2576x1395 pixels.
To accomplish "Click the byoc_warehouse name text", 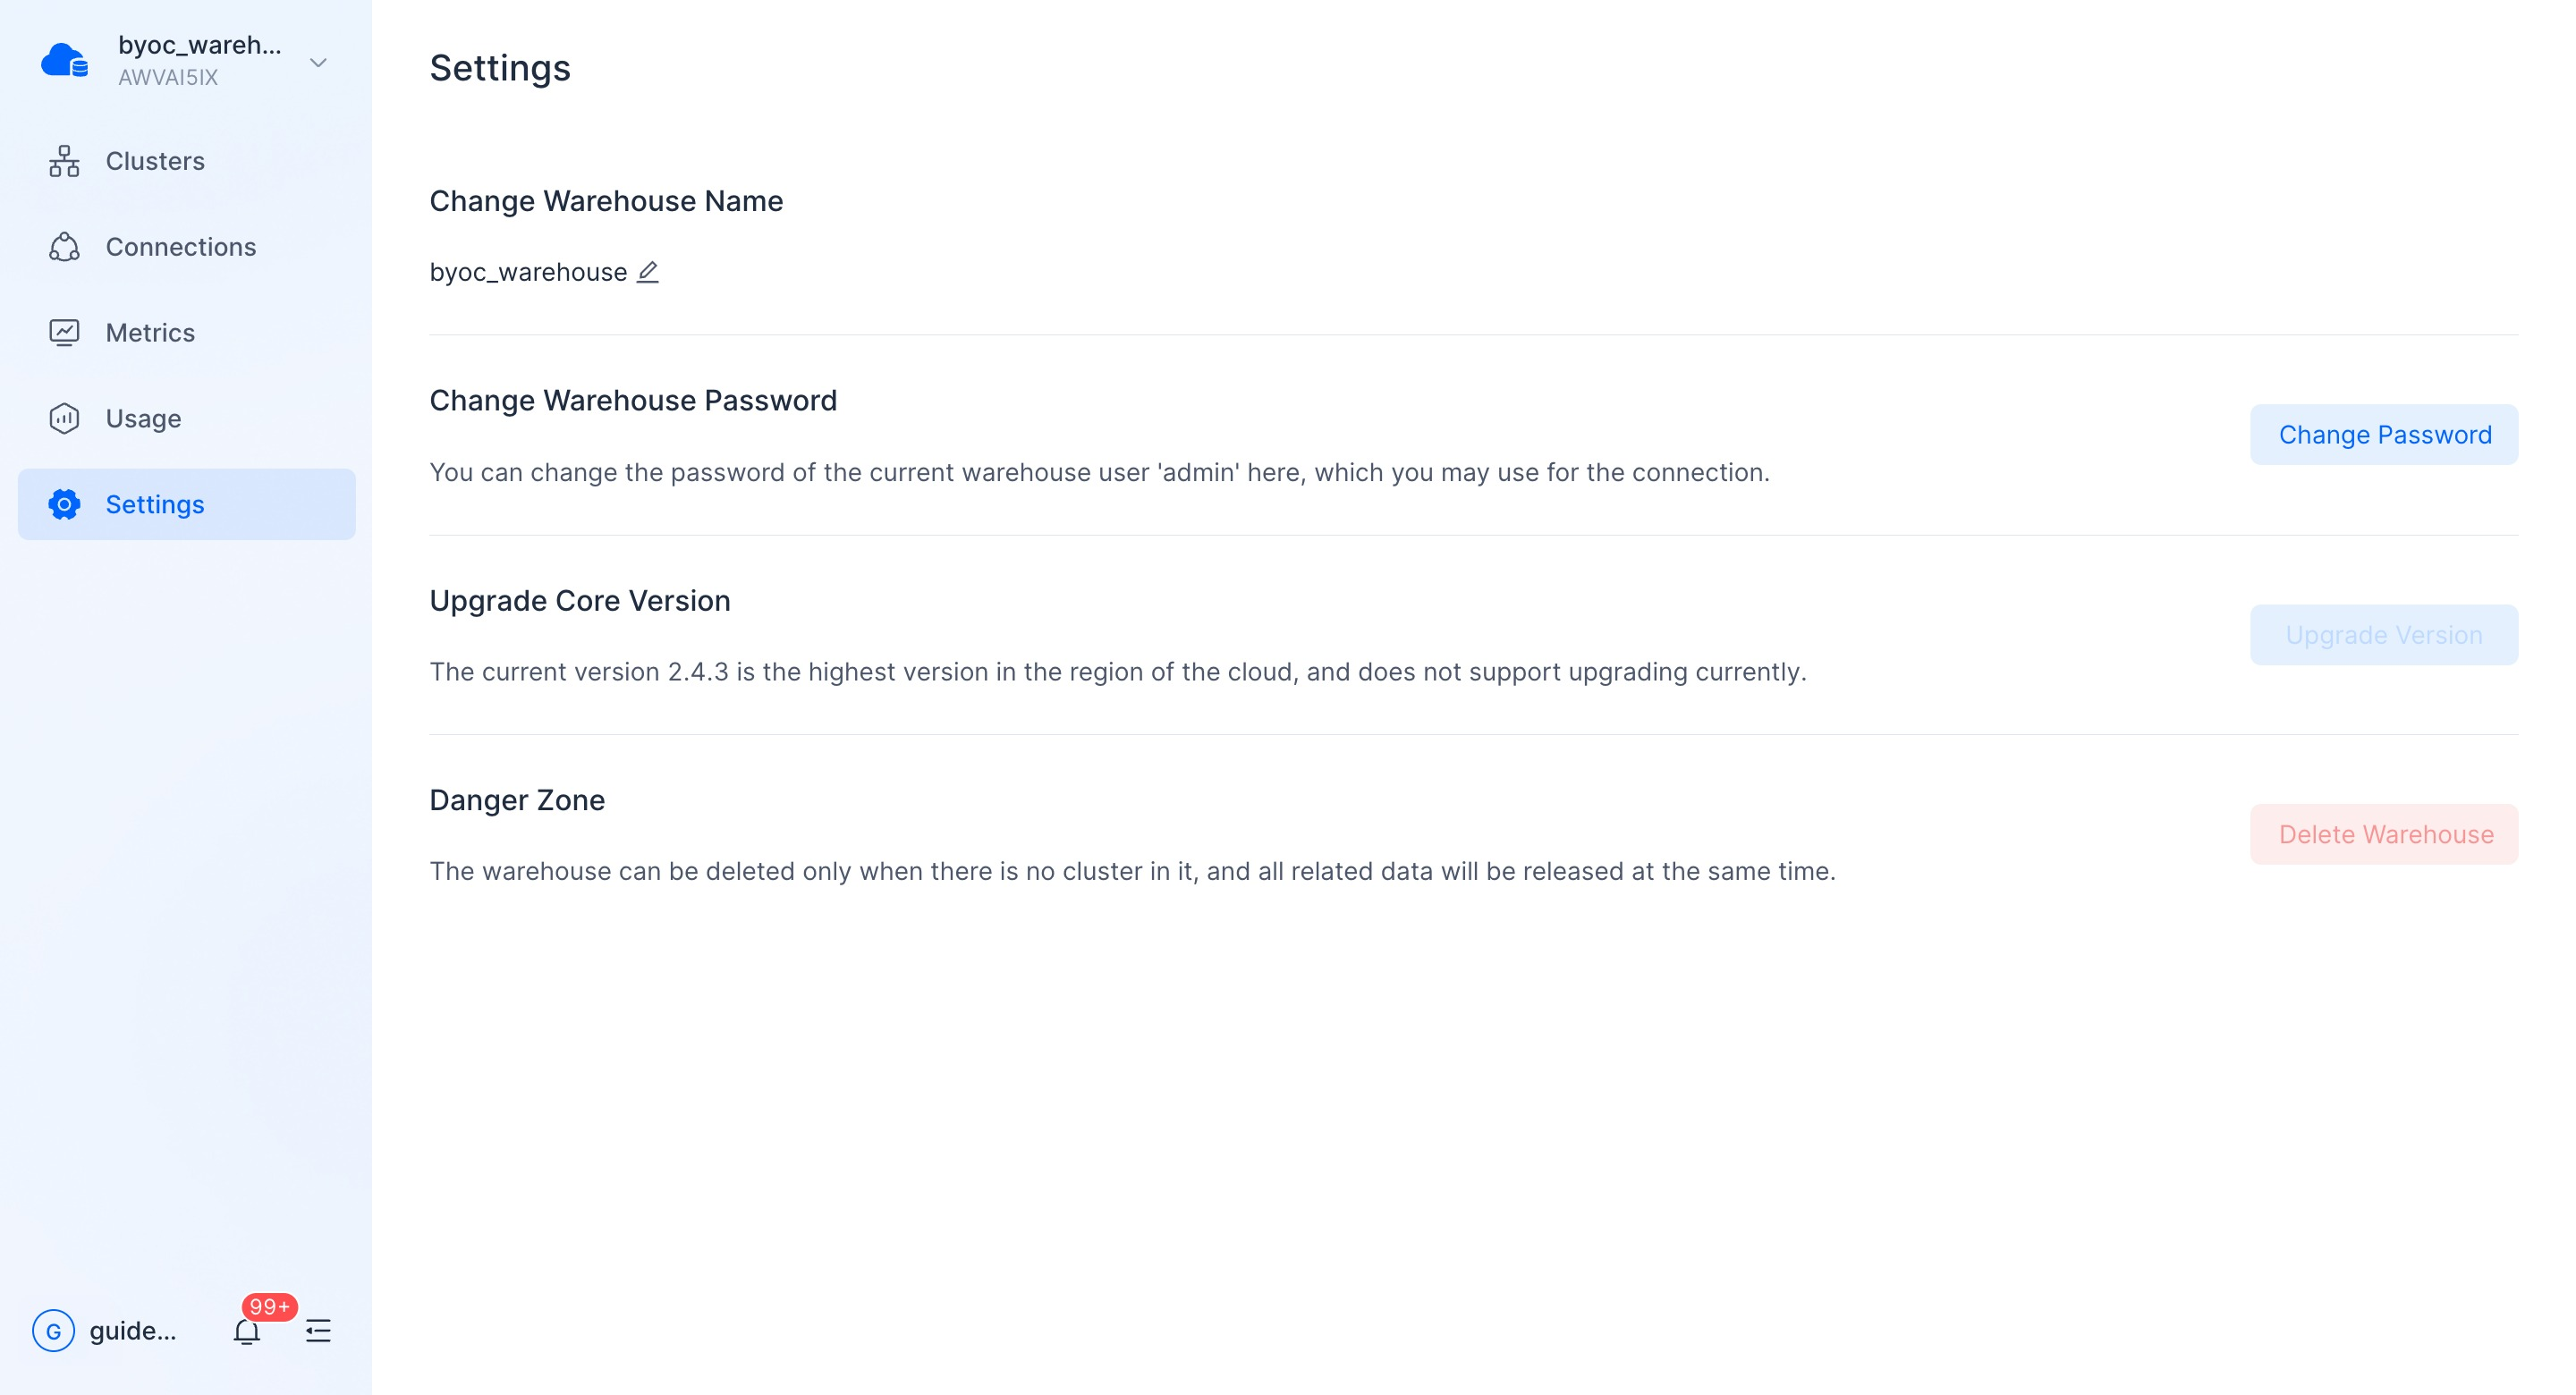I will (x=528, y=272).
